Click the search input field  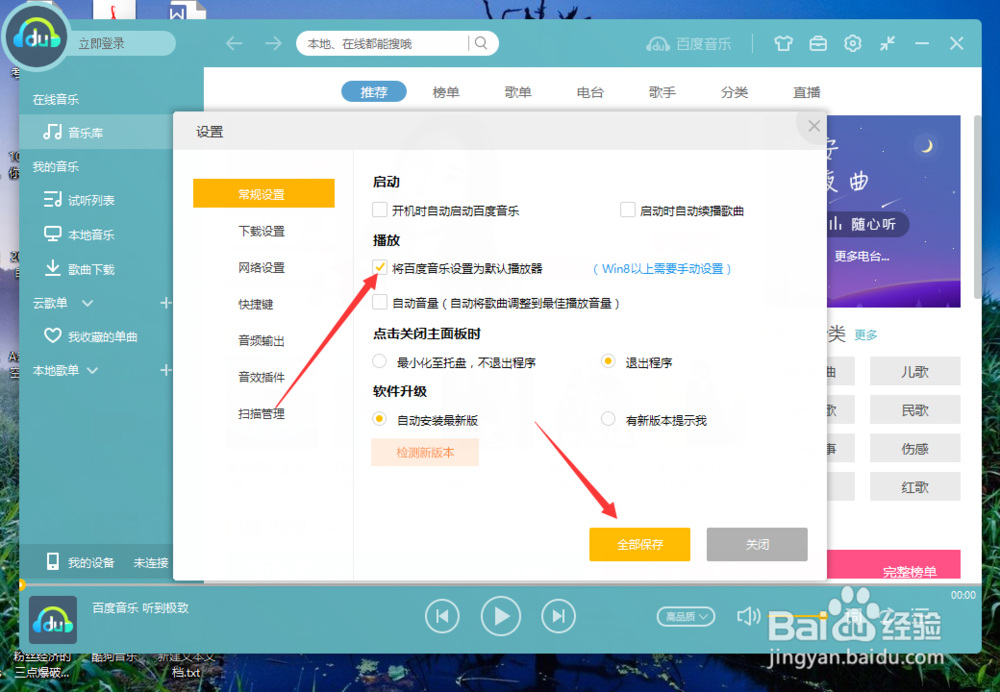385,43
